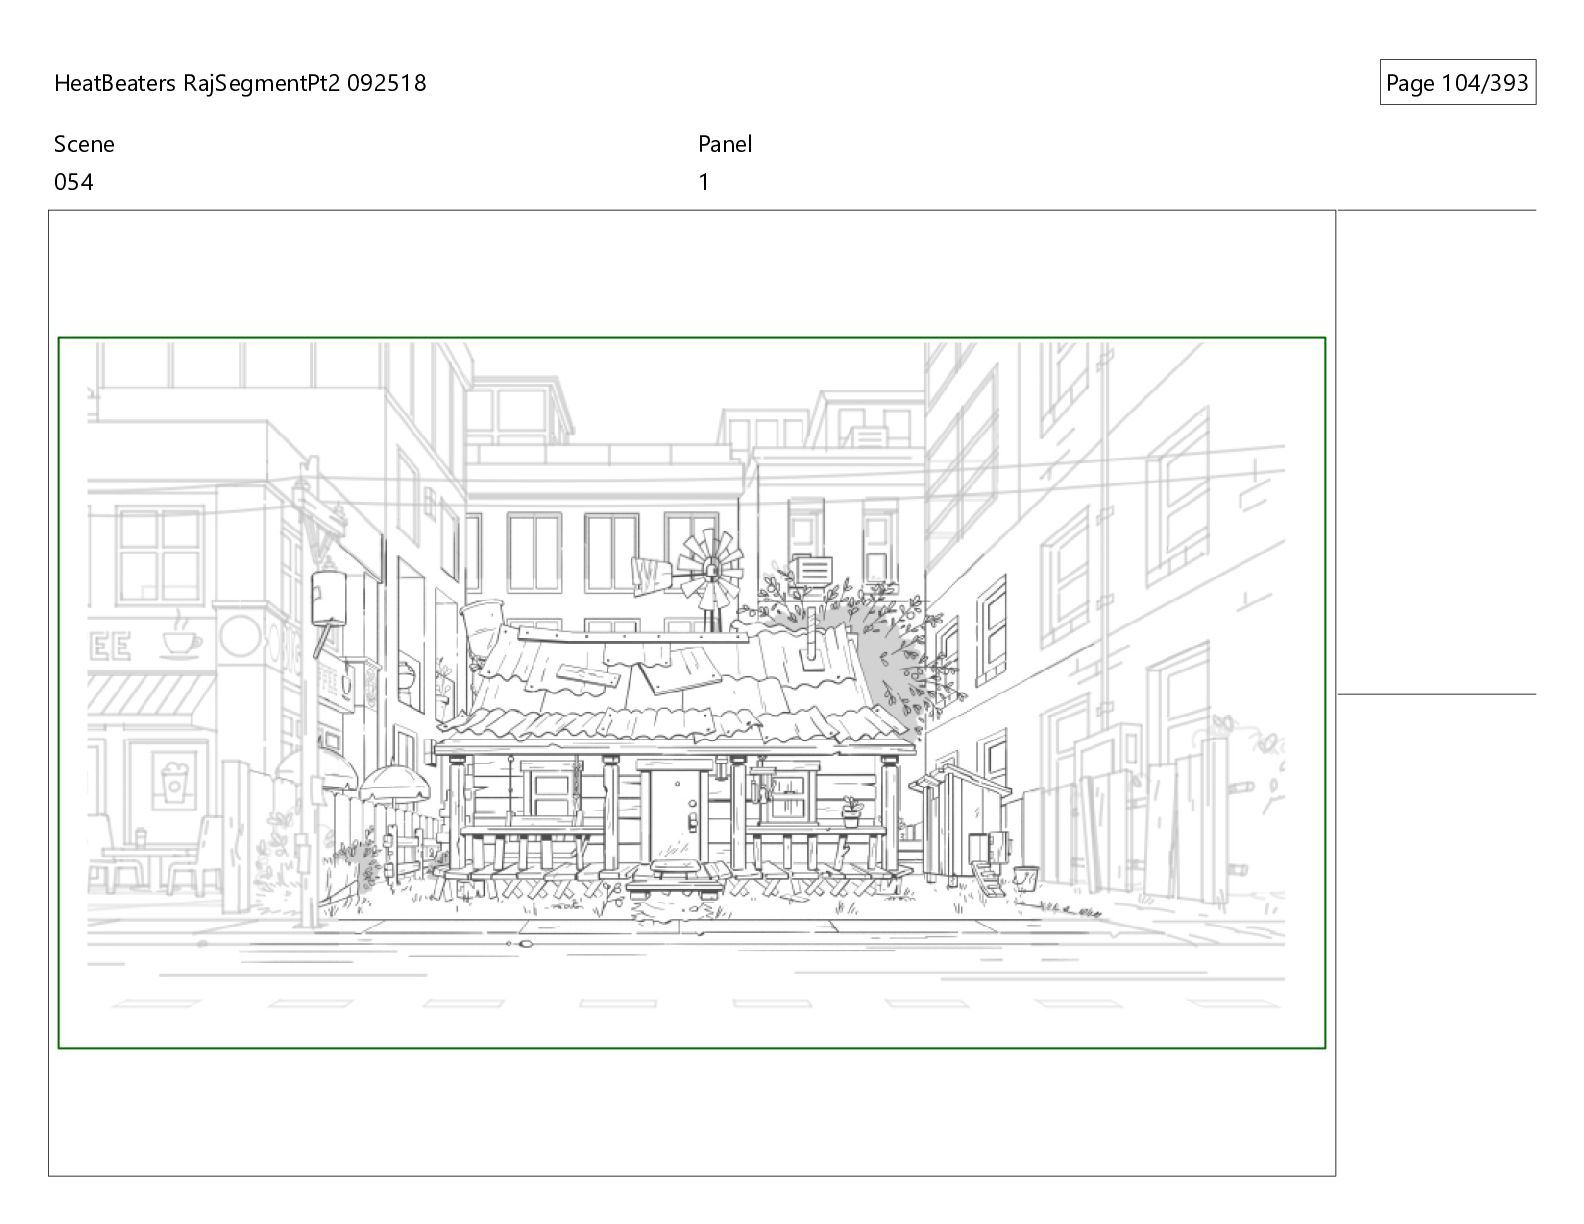Image resolution: width=1584 pixels, height=1224 pixels.
Task: Click the bucket beside the wooden shed
Action: 1026,878
